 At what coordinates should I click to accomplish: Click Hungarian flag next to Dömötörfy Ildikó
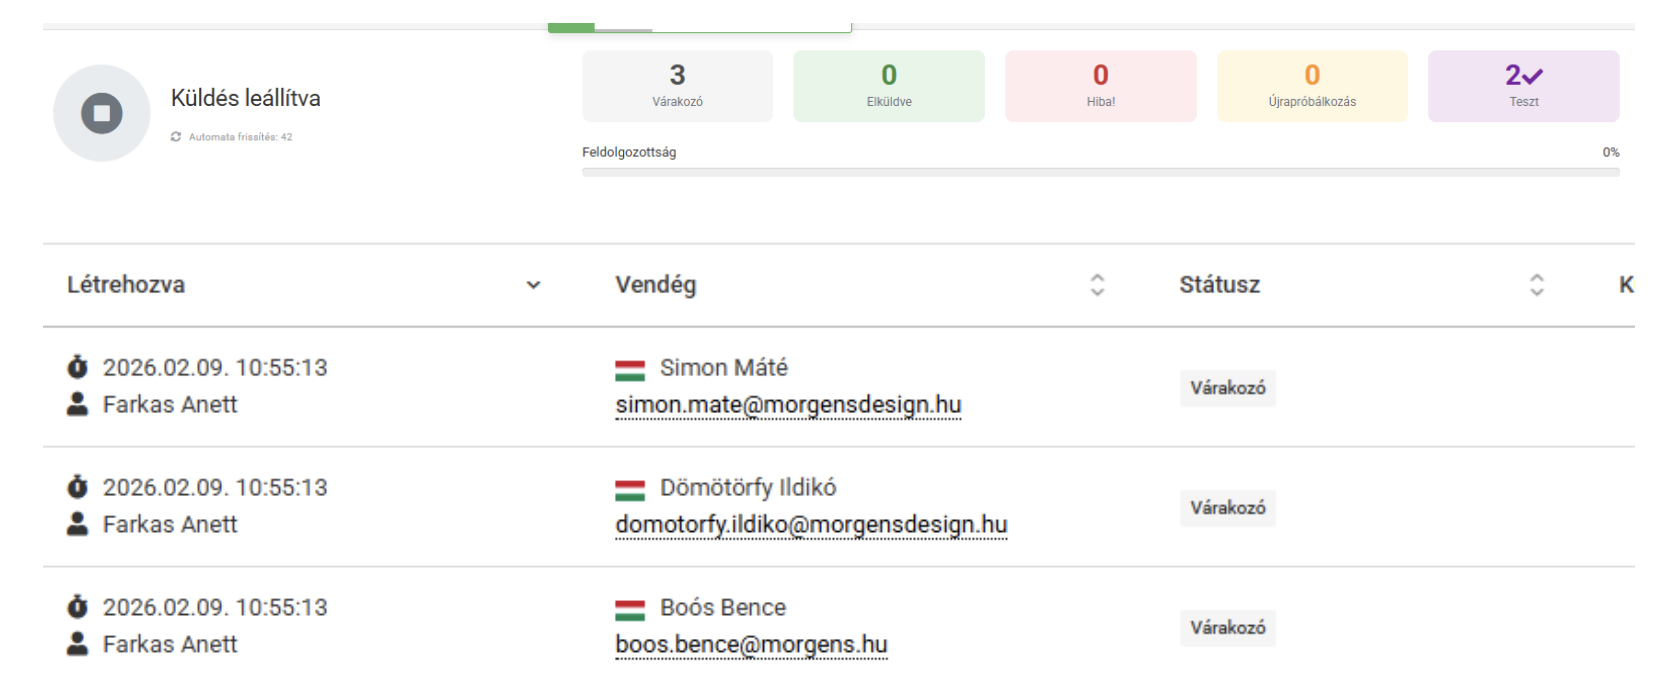point(630,489)
